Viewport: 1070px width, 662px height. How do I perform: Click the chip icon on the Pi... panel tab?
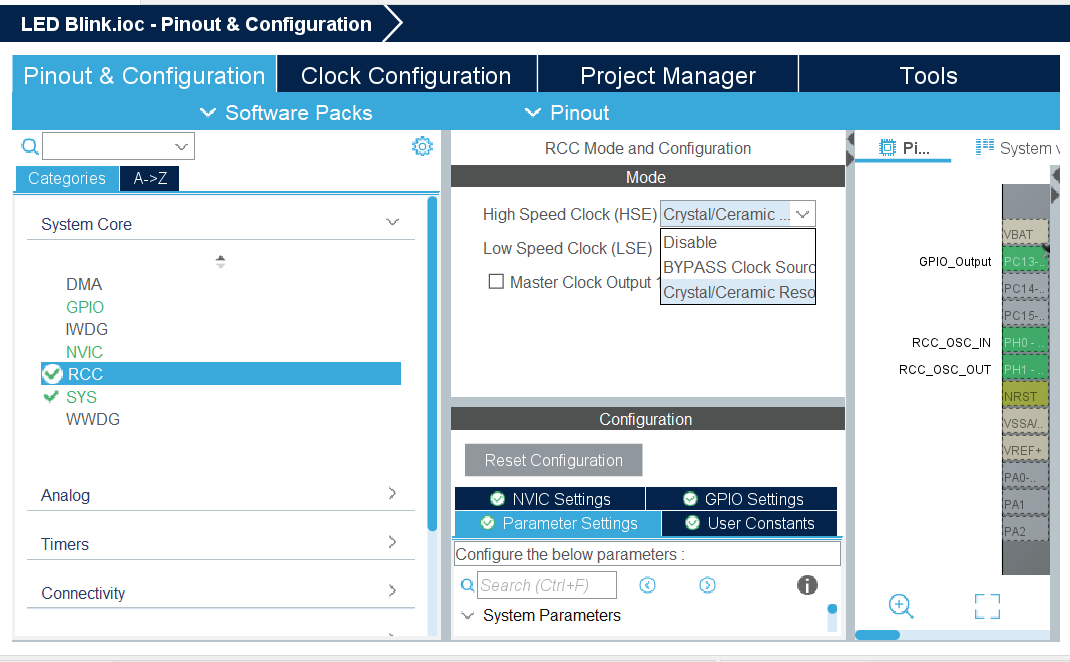pyautogui.click(x=886, y=146)
